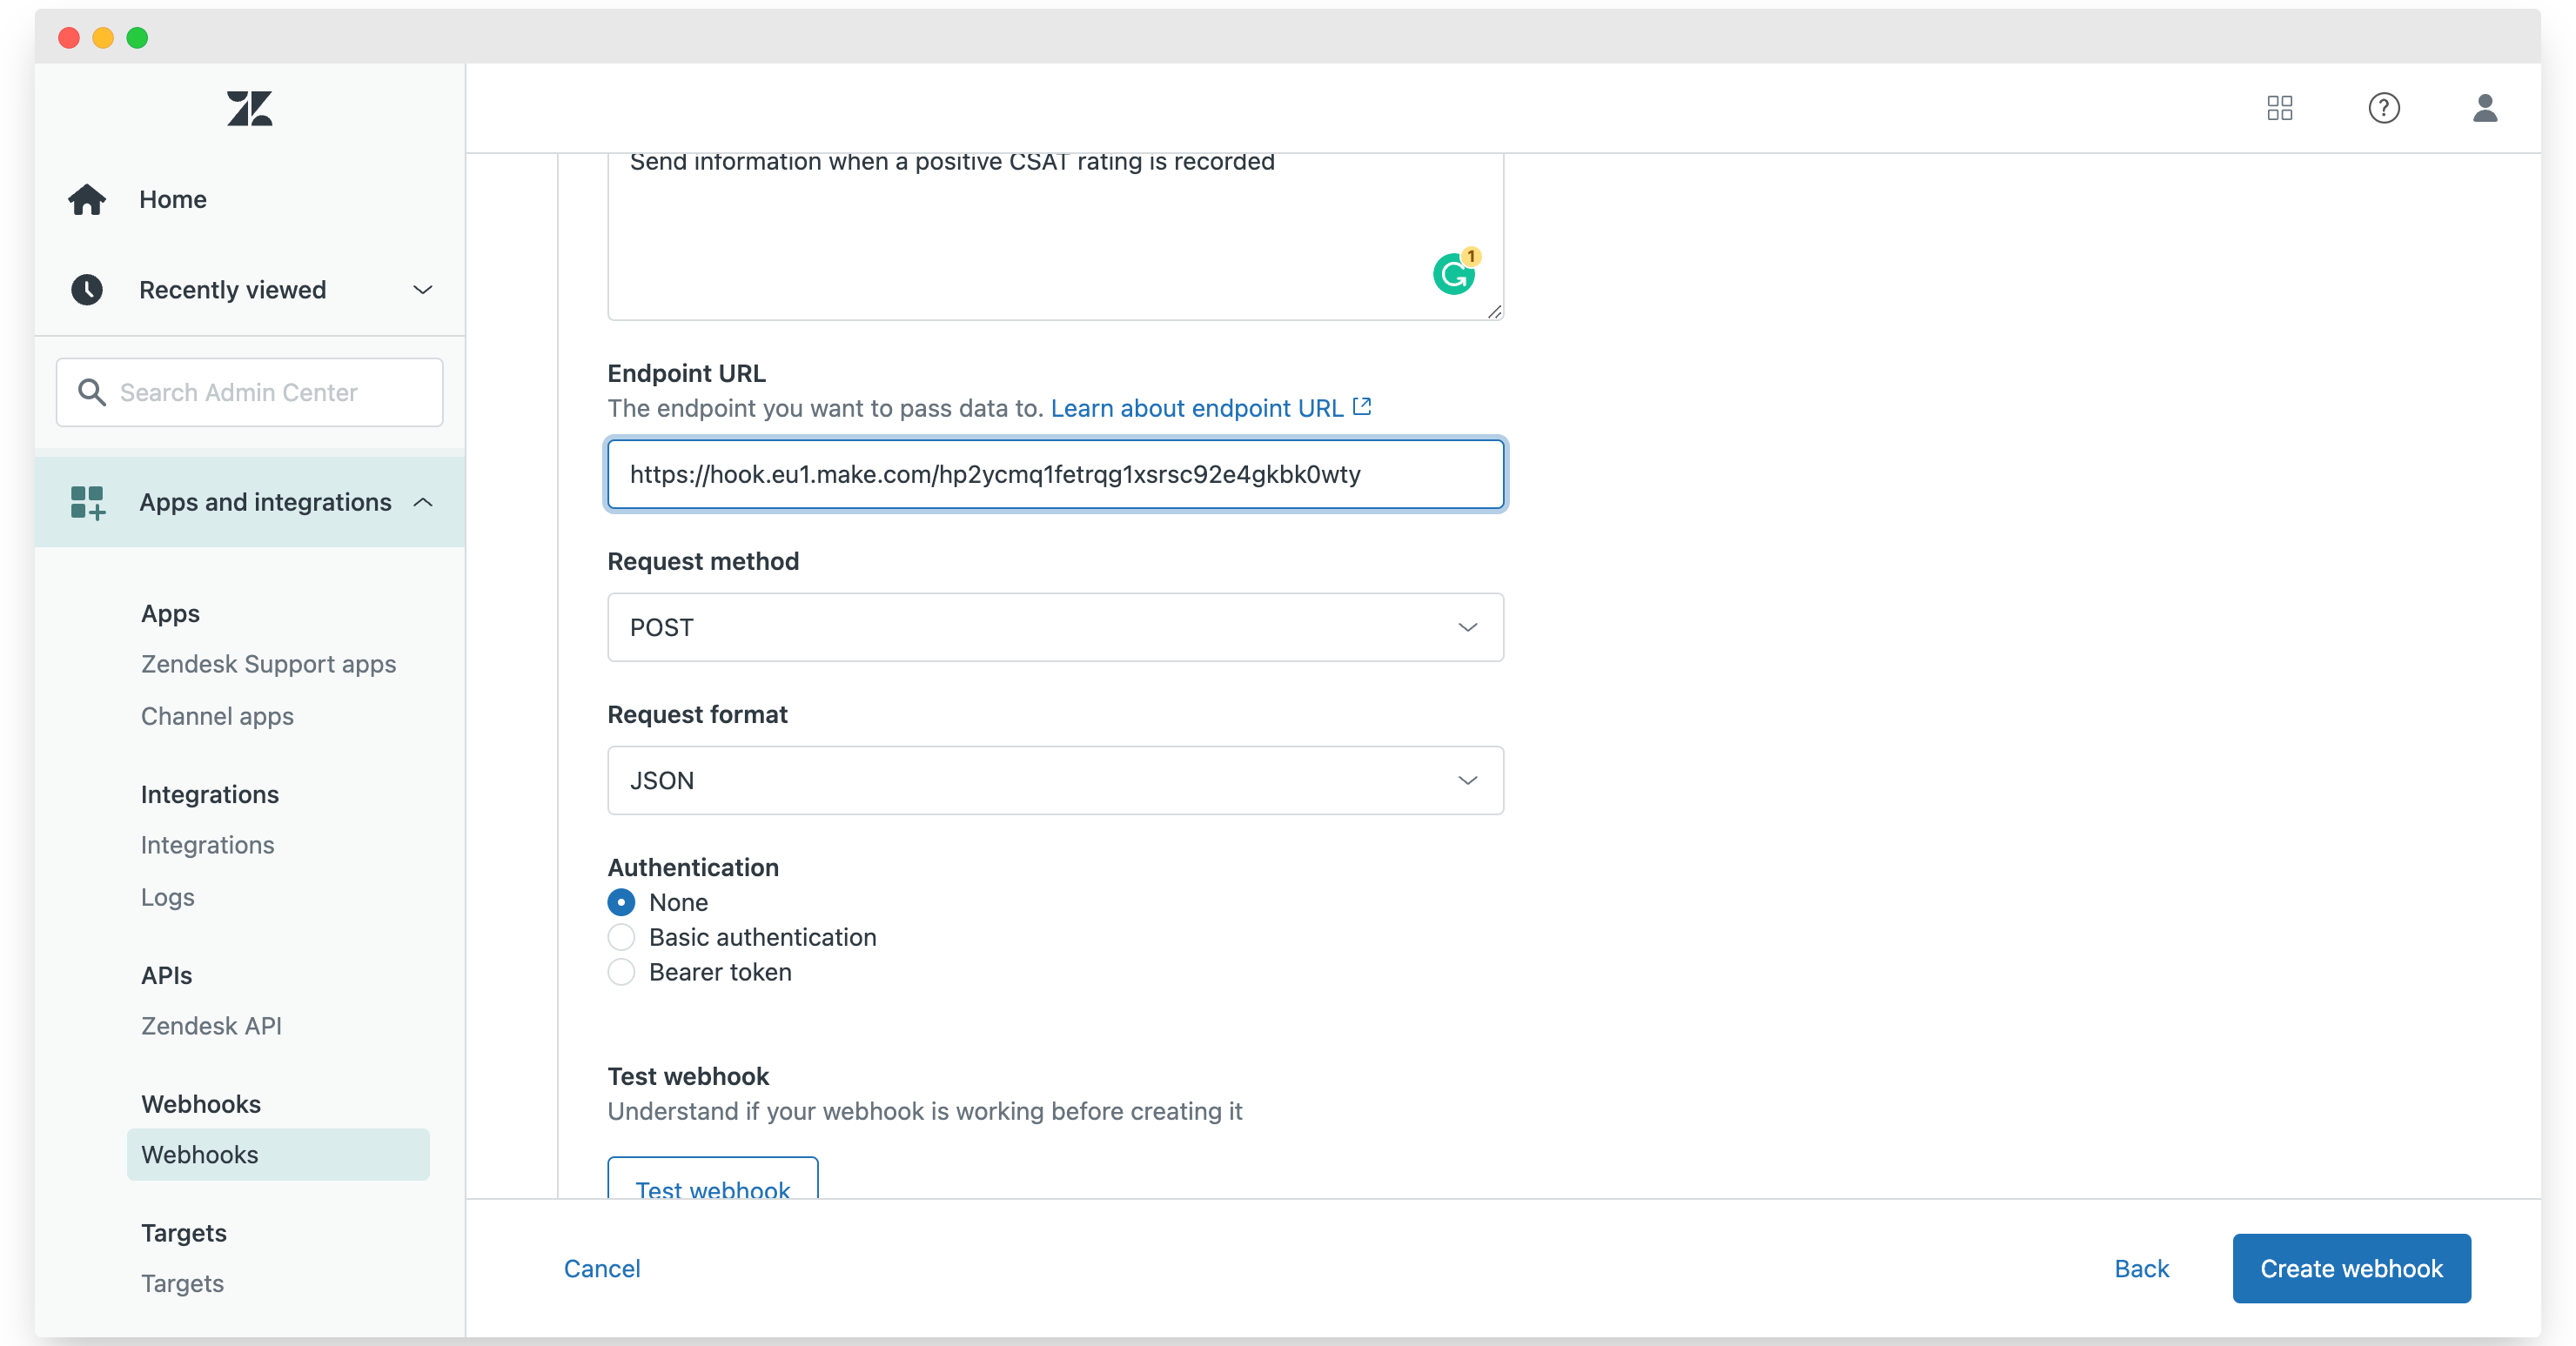This screenshot has height=1346, width=2576.
Task: Click the Search Admin Center field
Action: [249, 392]
